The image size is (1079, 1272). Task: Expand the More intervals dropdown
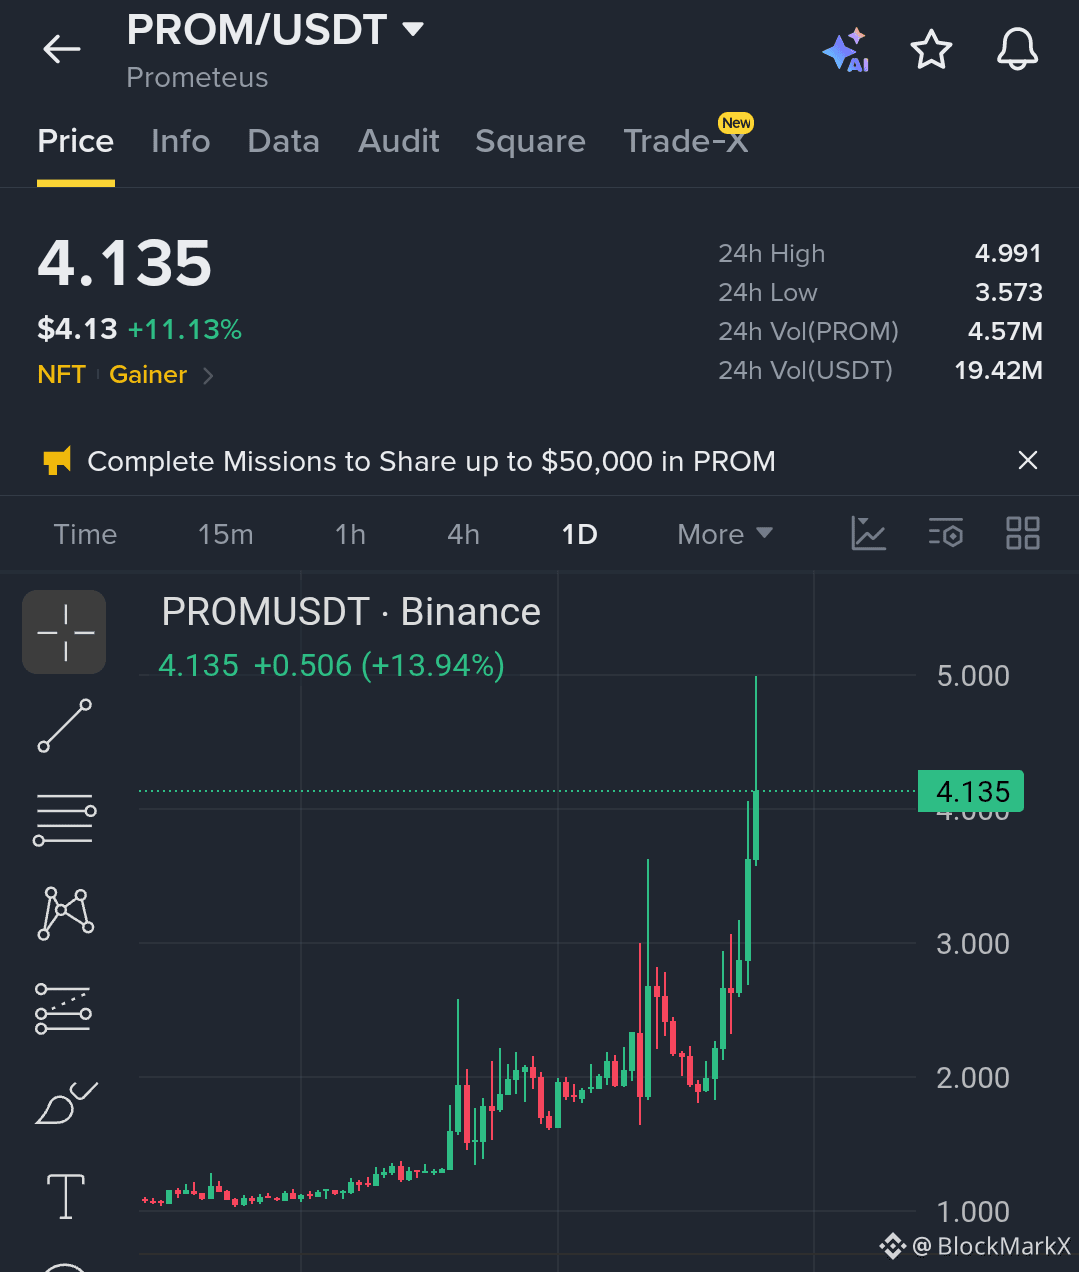pos(725,534)
